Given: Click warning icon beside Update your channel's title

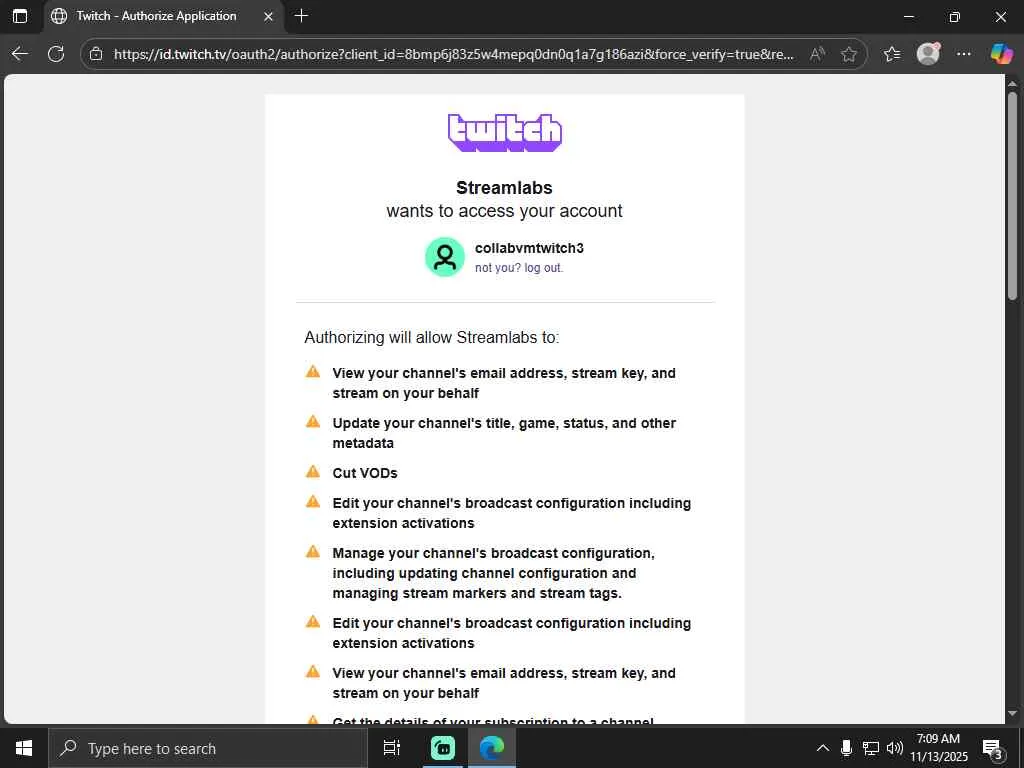Looking at the screenshot, I should [x=313, y=421].
